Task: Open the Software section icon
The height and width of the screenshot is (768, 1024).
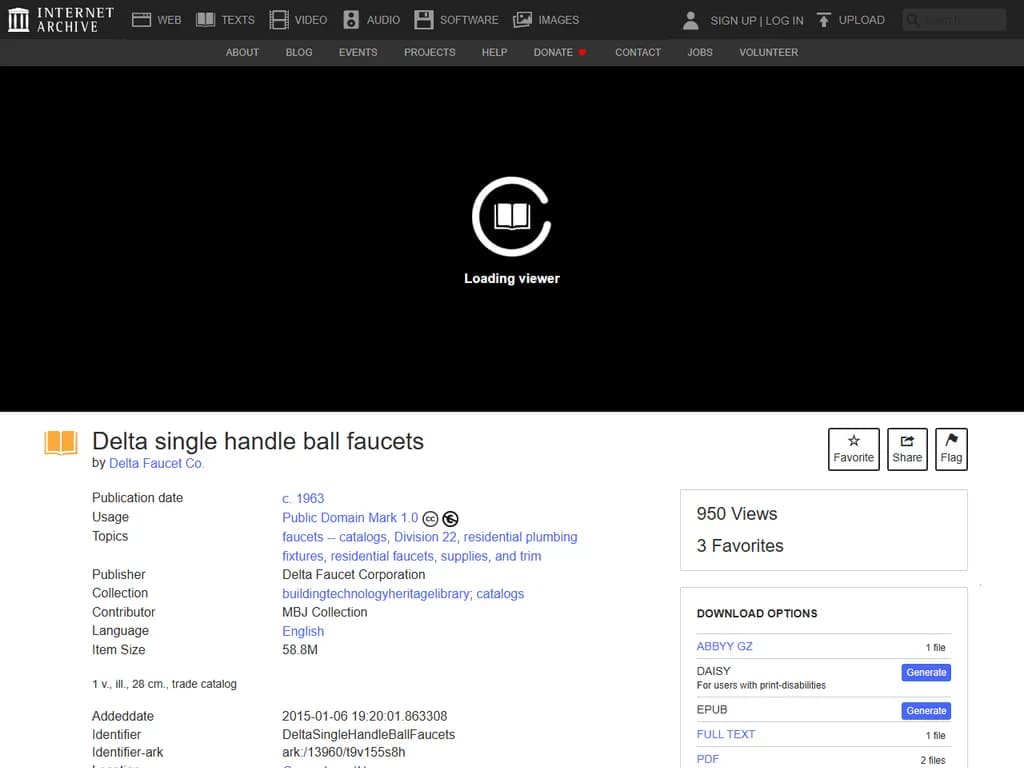Action: (x=424, y=20)
